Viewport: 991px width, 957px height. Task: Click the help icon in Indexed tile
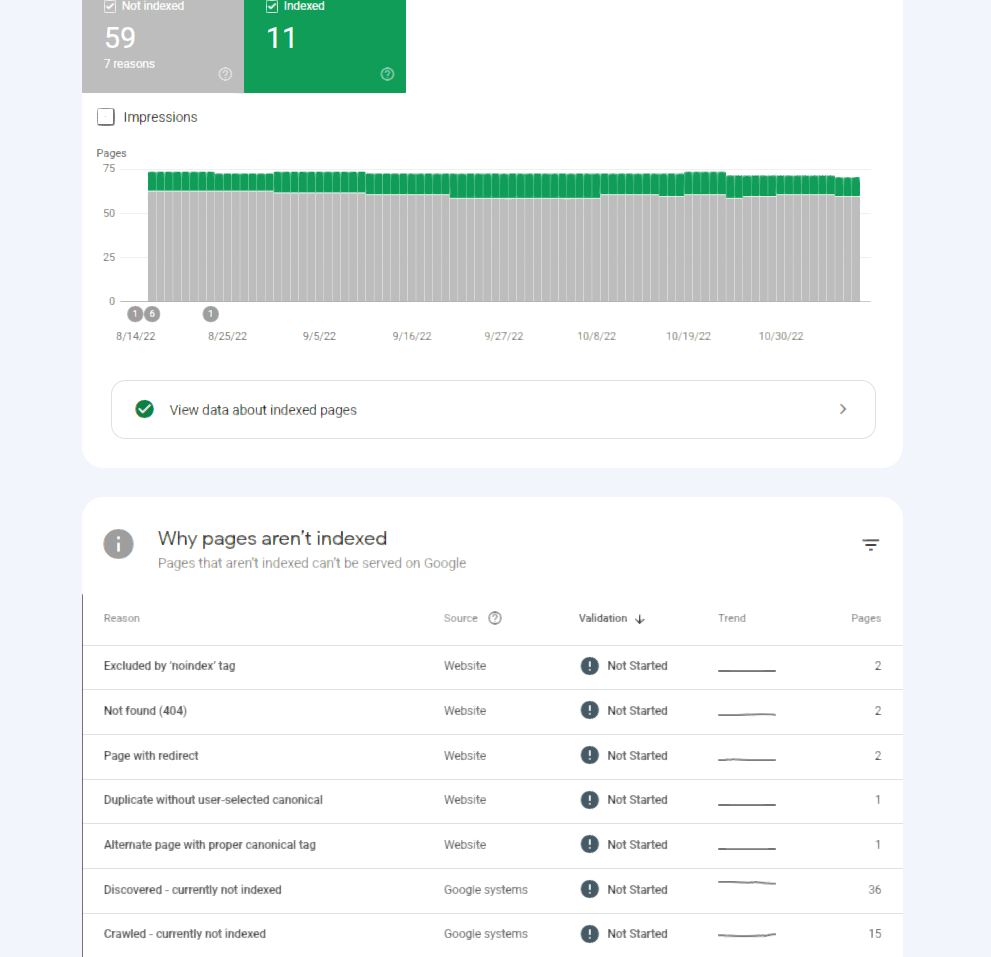coord(387,74)
